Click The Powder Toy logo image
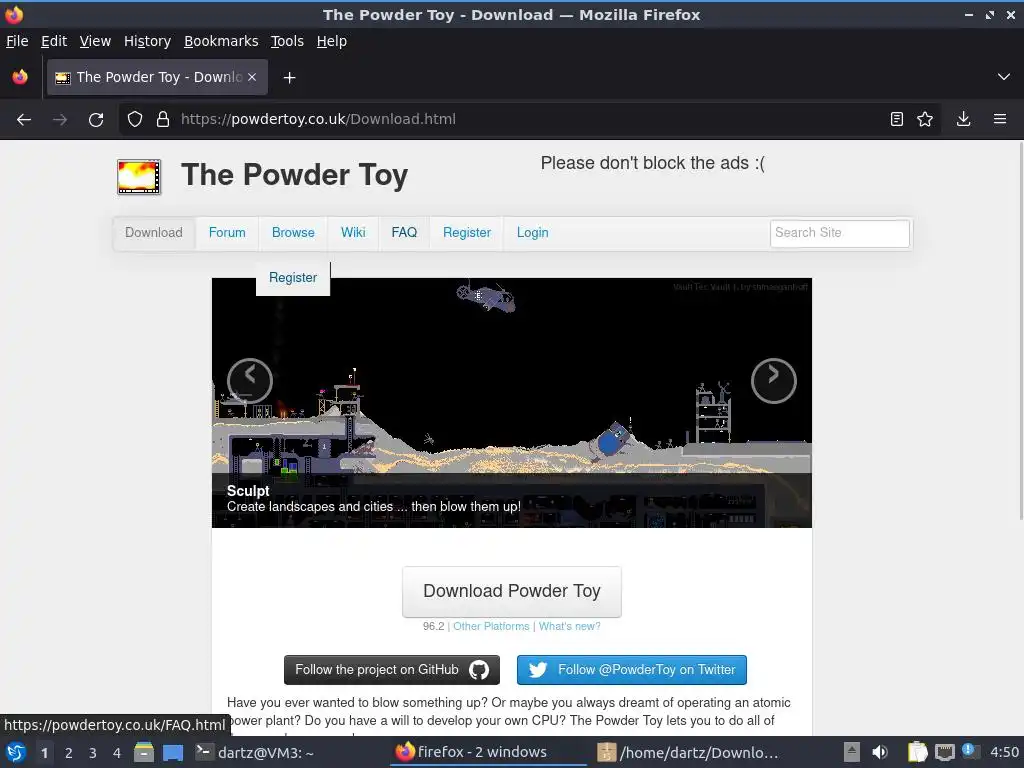The width and height of the screenshot is (1024, 768). 138,177
